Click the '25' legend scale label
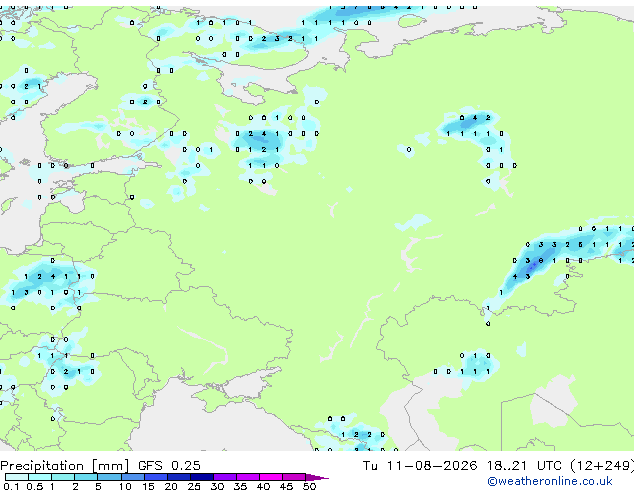 coord(194,486)
